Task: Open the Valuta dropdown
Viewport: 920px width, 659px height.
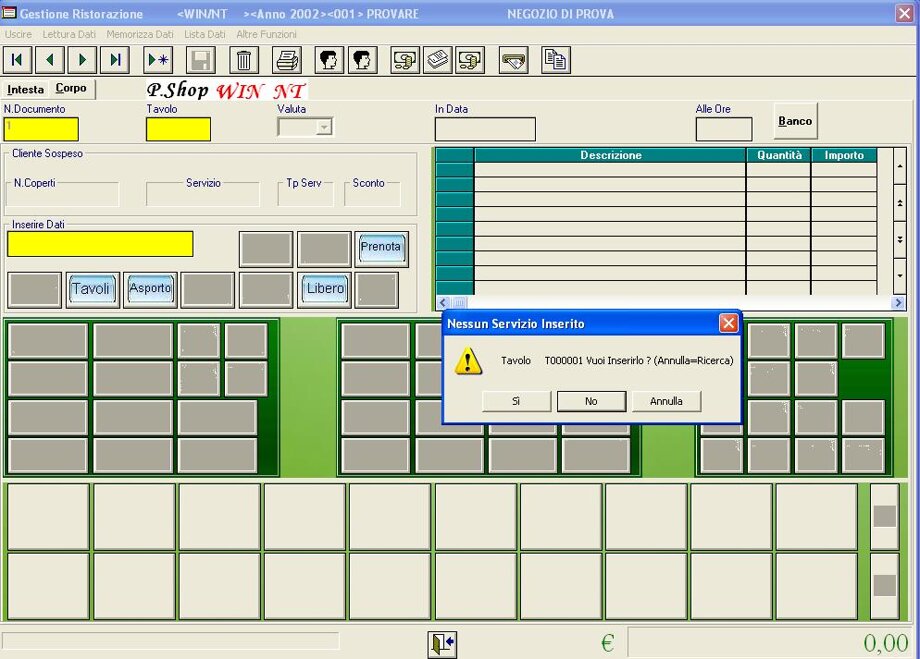Action: tap(323, 127)
